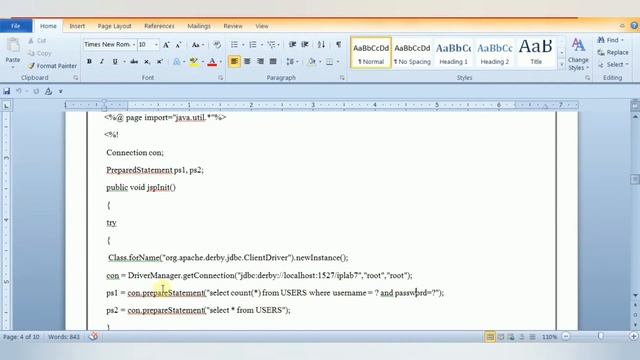Click the Word count in status bar

pyautogui.click(x=64, y=337)
